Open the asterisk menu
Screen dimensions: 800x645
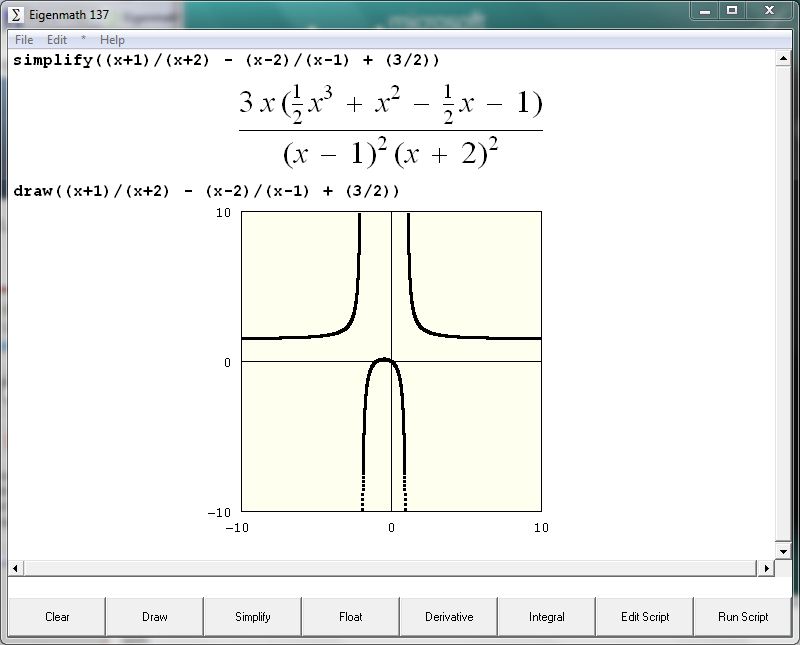point(84,40)
